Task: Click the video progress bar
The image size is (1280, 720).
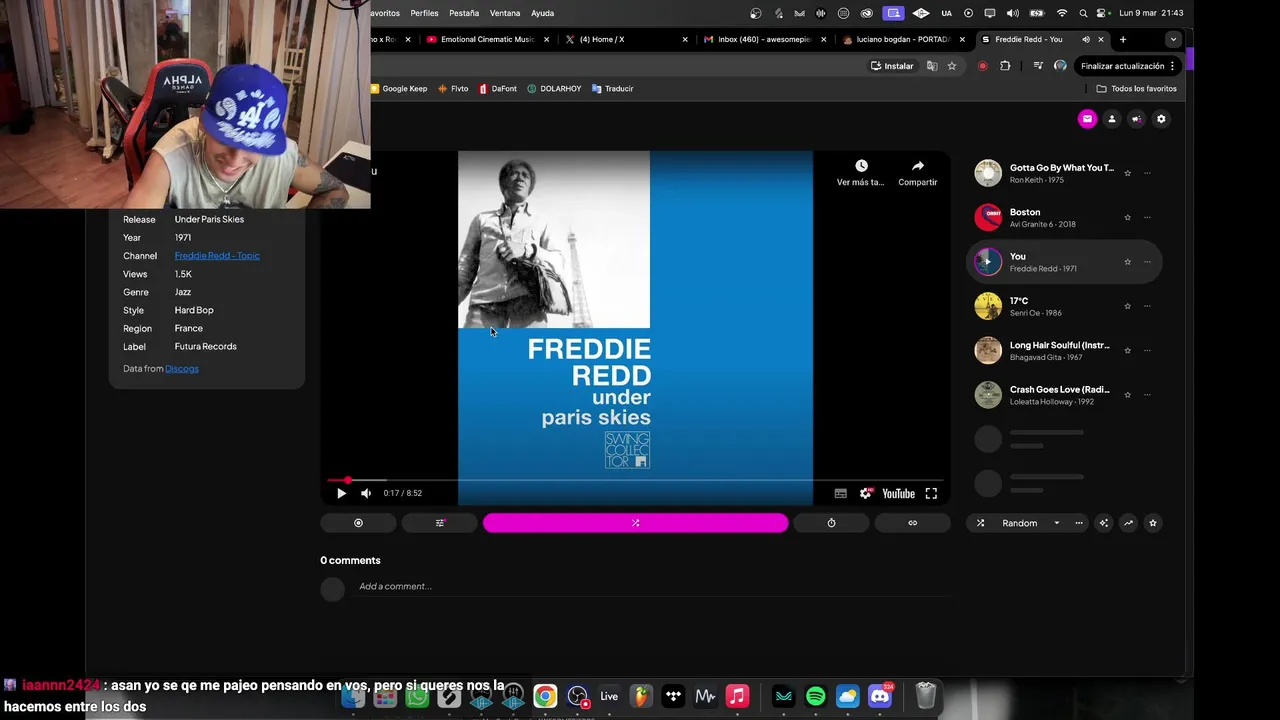Action: [x=635, y=480]
